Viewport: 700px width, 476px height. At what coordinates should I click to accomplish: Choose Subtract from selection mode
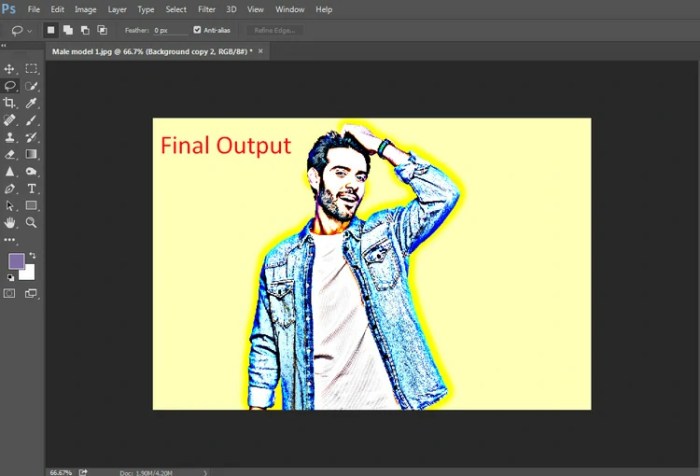tap(85, 30)
